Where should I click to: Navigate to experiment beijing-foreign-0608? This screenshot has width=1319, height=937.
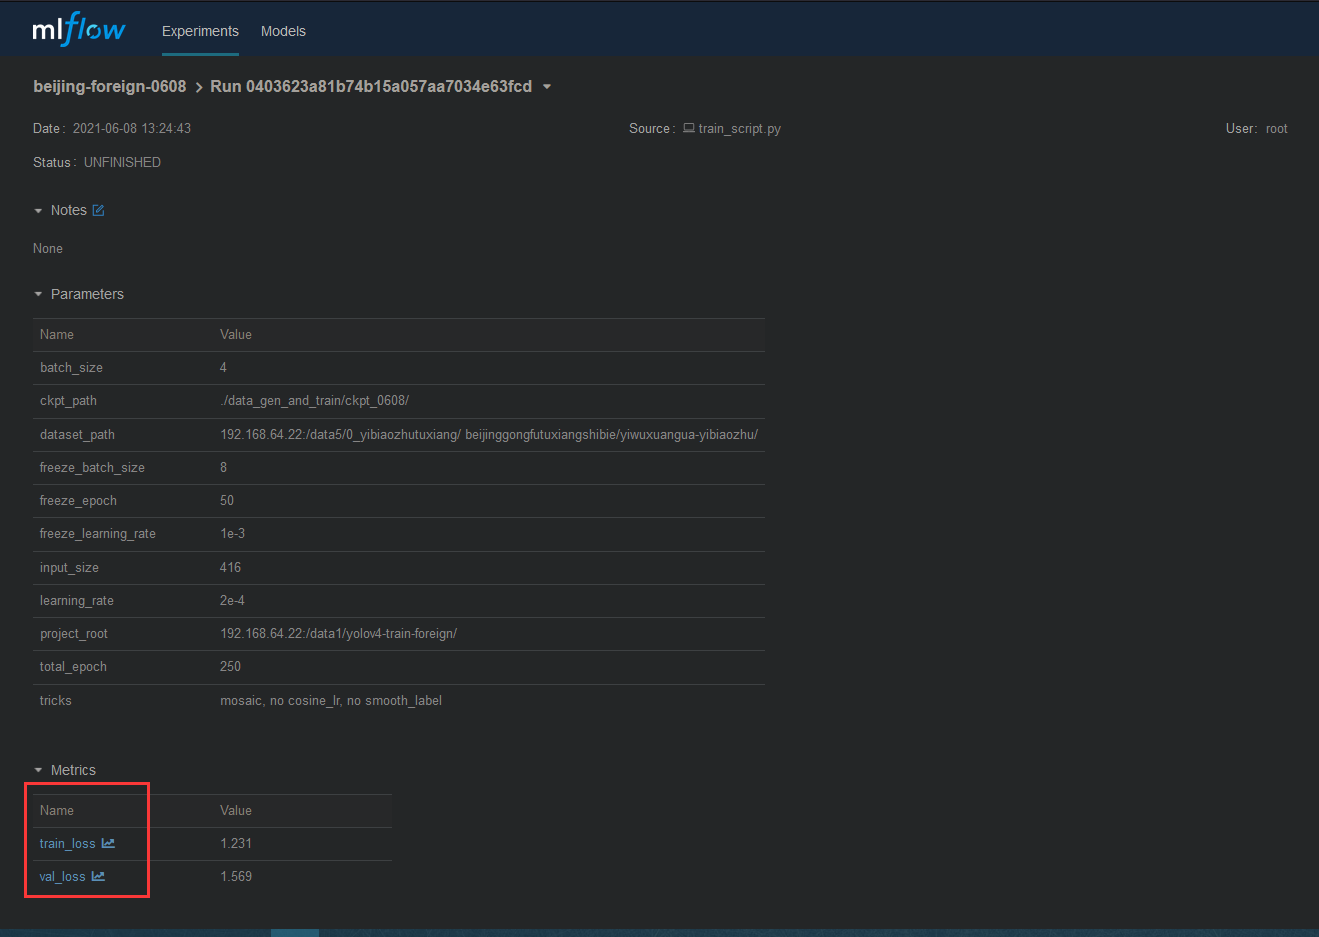pos(109,86)
